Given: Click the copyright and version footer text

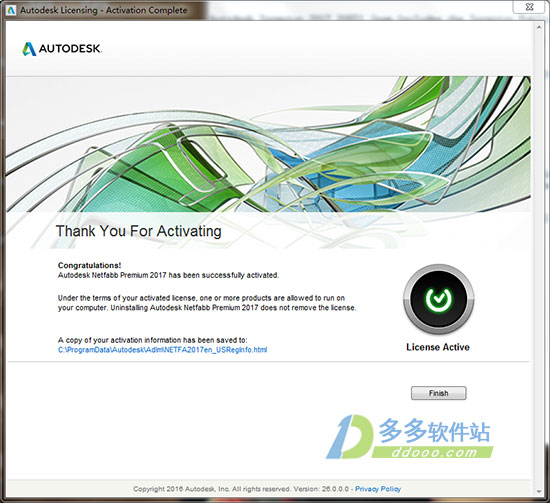Looking at the screenshot, I should (x=241, y=489).
